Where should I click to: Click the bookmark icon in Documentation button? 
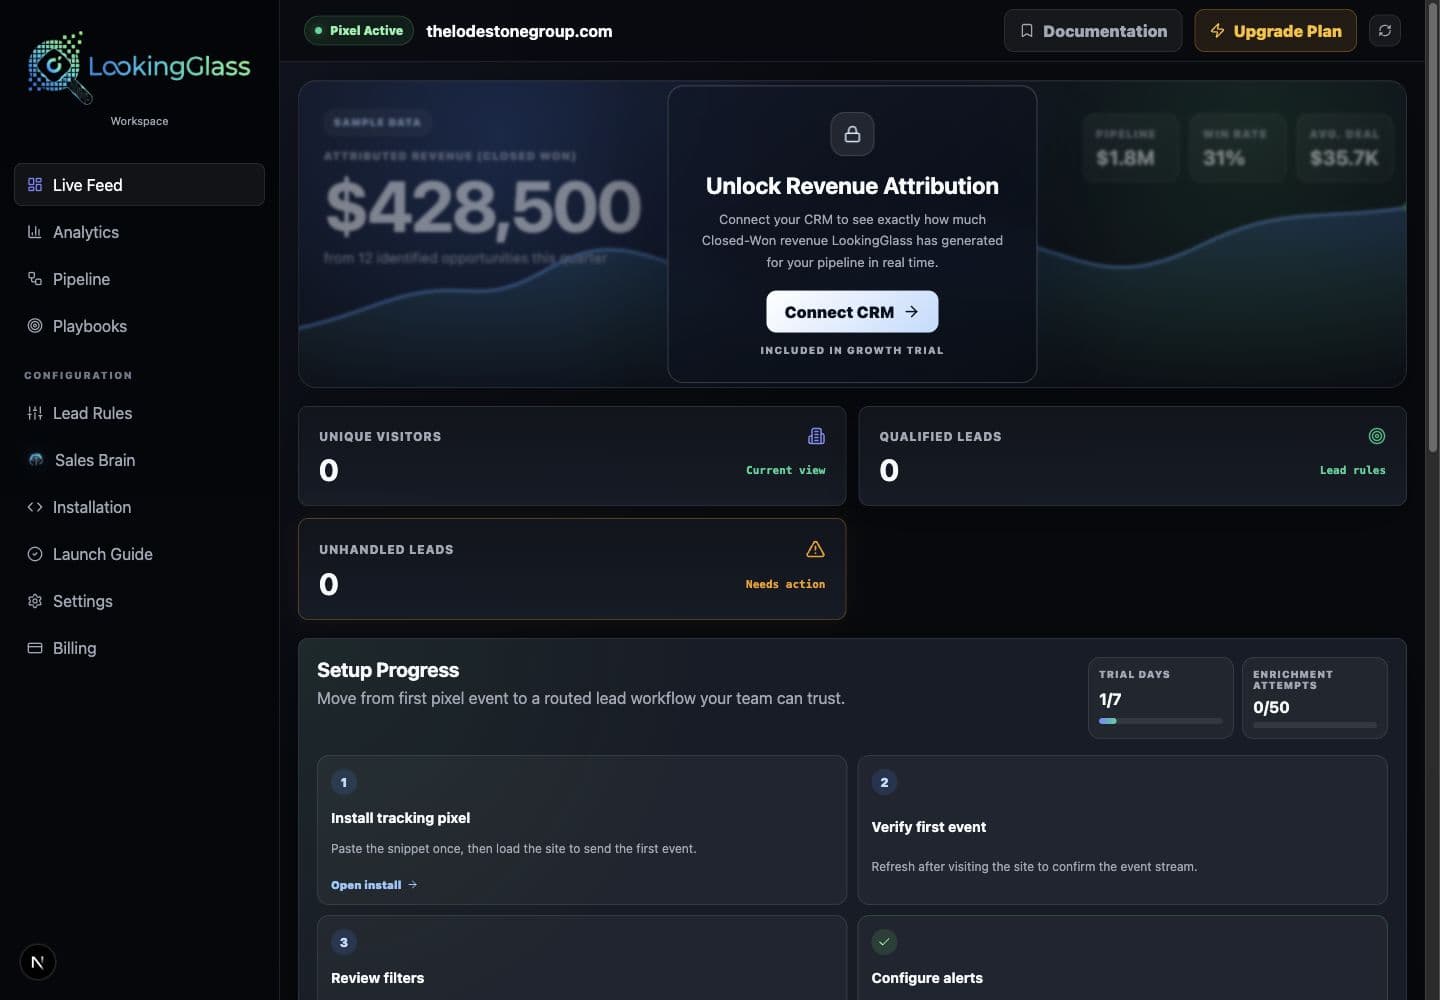coord(1026,31)
